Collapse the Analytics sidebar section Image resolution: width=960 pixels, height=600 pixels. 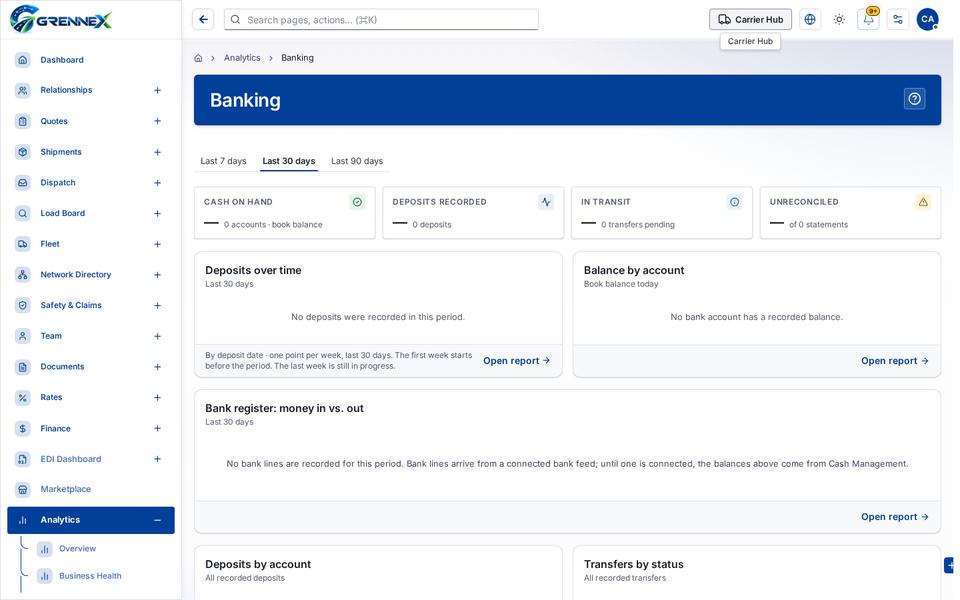pyautogui.click(x=157, y=520)
